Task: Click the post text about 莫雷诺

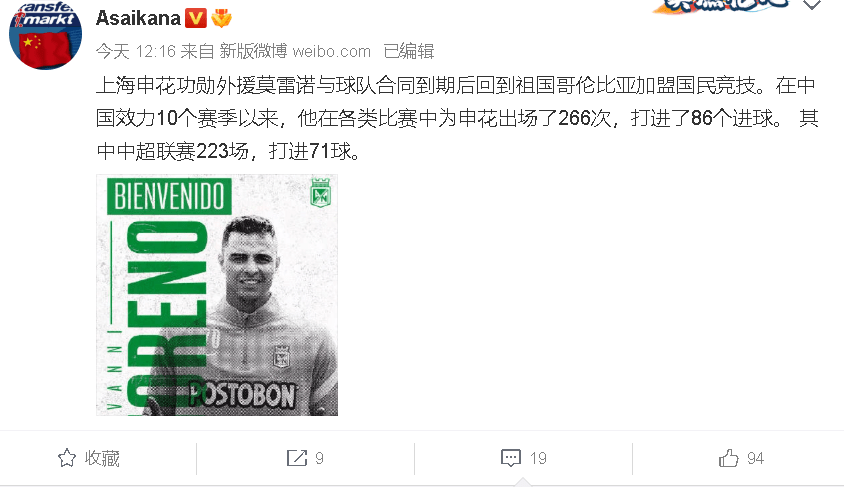Action: tap(458, 118)
